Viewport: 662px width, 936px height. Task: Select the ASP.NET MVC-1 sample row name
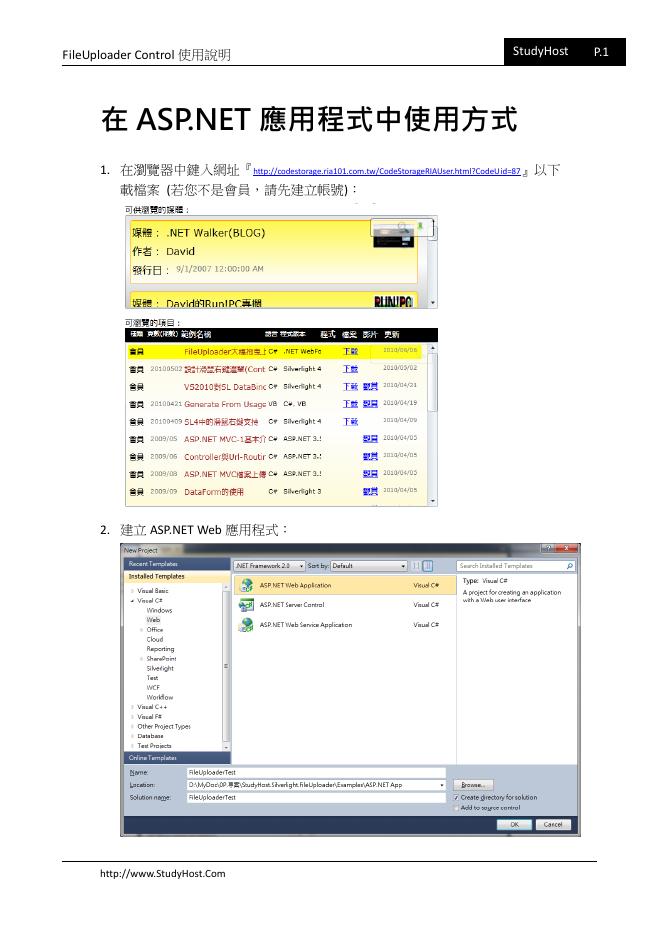pyautogui.click(x=225, y=439)
